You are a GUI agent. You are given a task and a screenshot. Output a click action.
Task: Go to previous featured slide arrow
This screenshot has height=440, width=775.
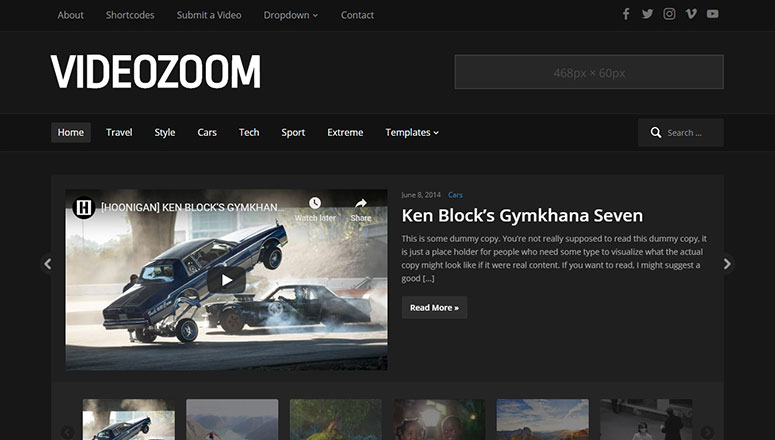tap(47, 264)
